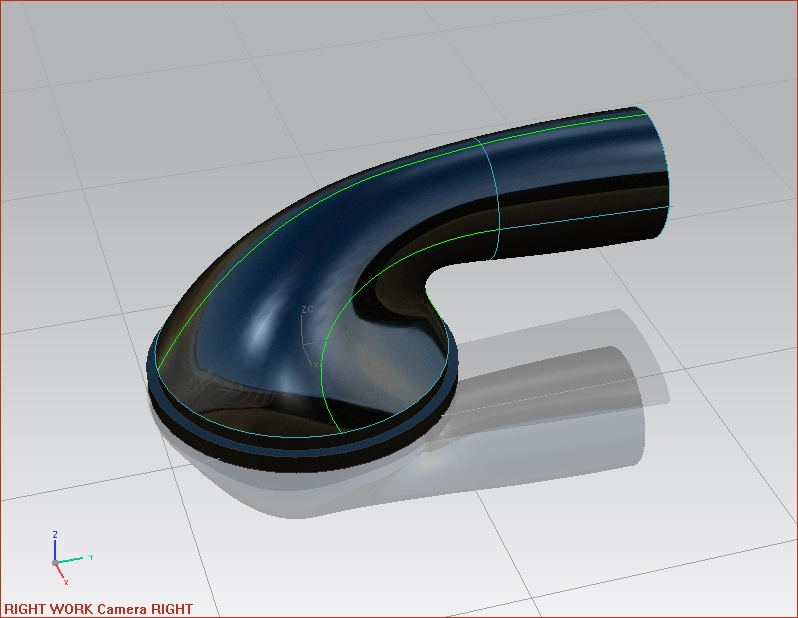Click the RIGHT WORK Camera RIGHT view label

tap(98, 608)
